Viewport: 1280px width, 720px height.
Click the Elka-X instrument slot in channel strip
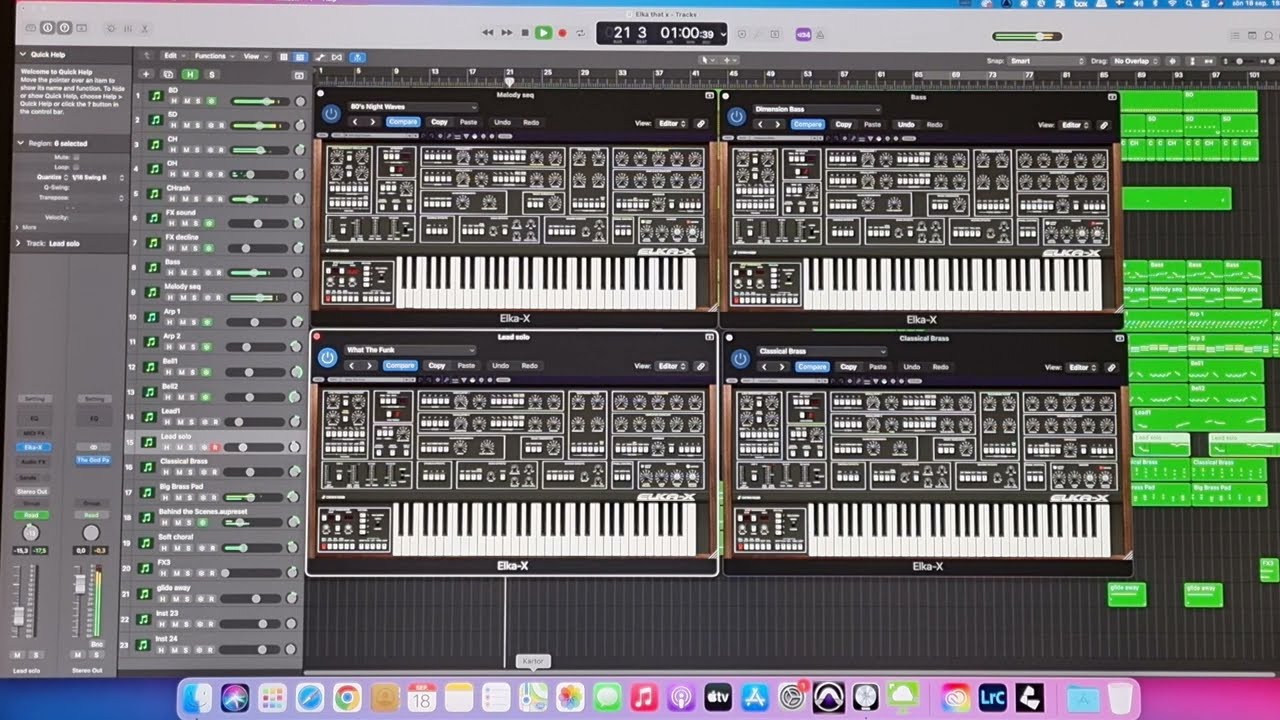pos(33,447)
